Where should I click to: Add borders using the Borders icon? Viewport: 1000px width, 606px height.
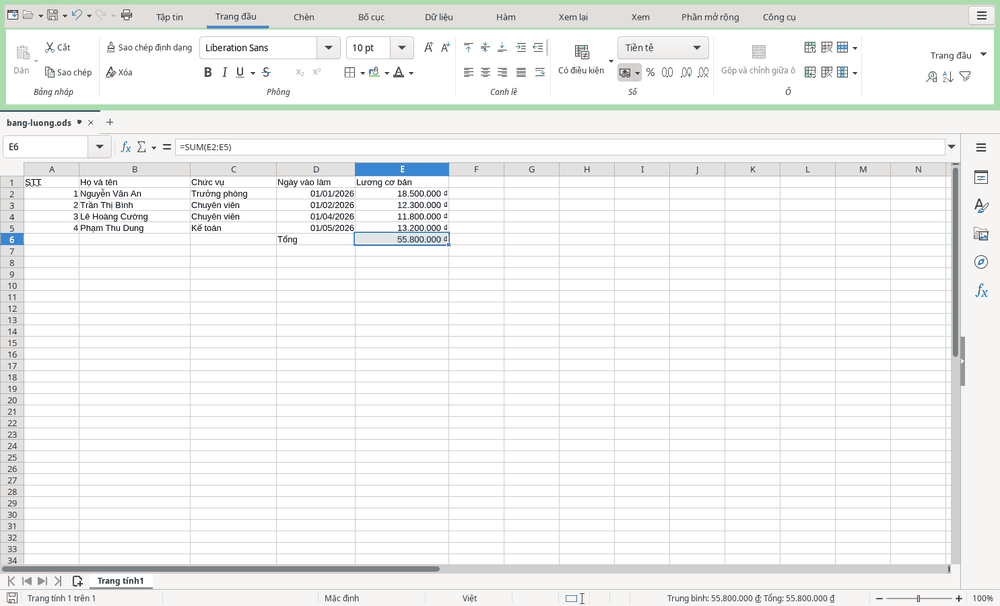pyautogui.click(x=349, y=72)
